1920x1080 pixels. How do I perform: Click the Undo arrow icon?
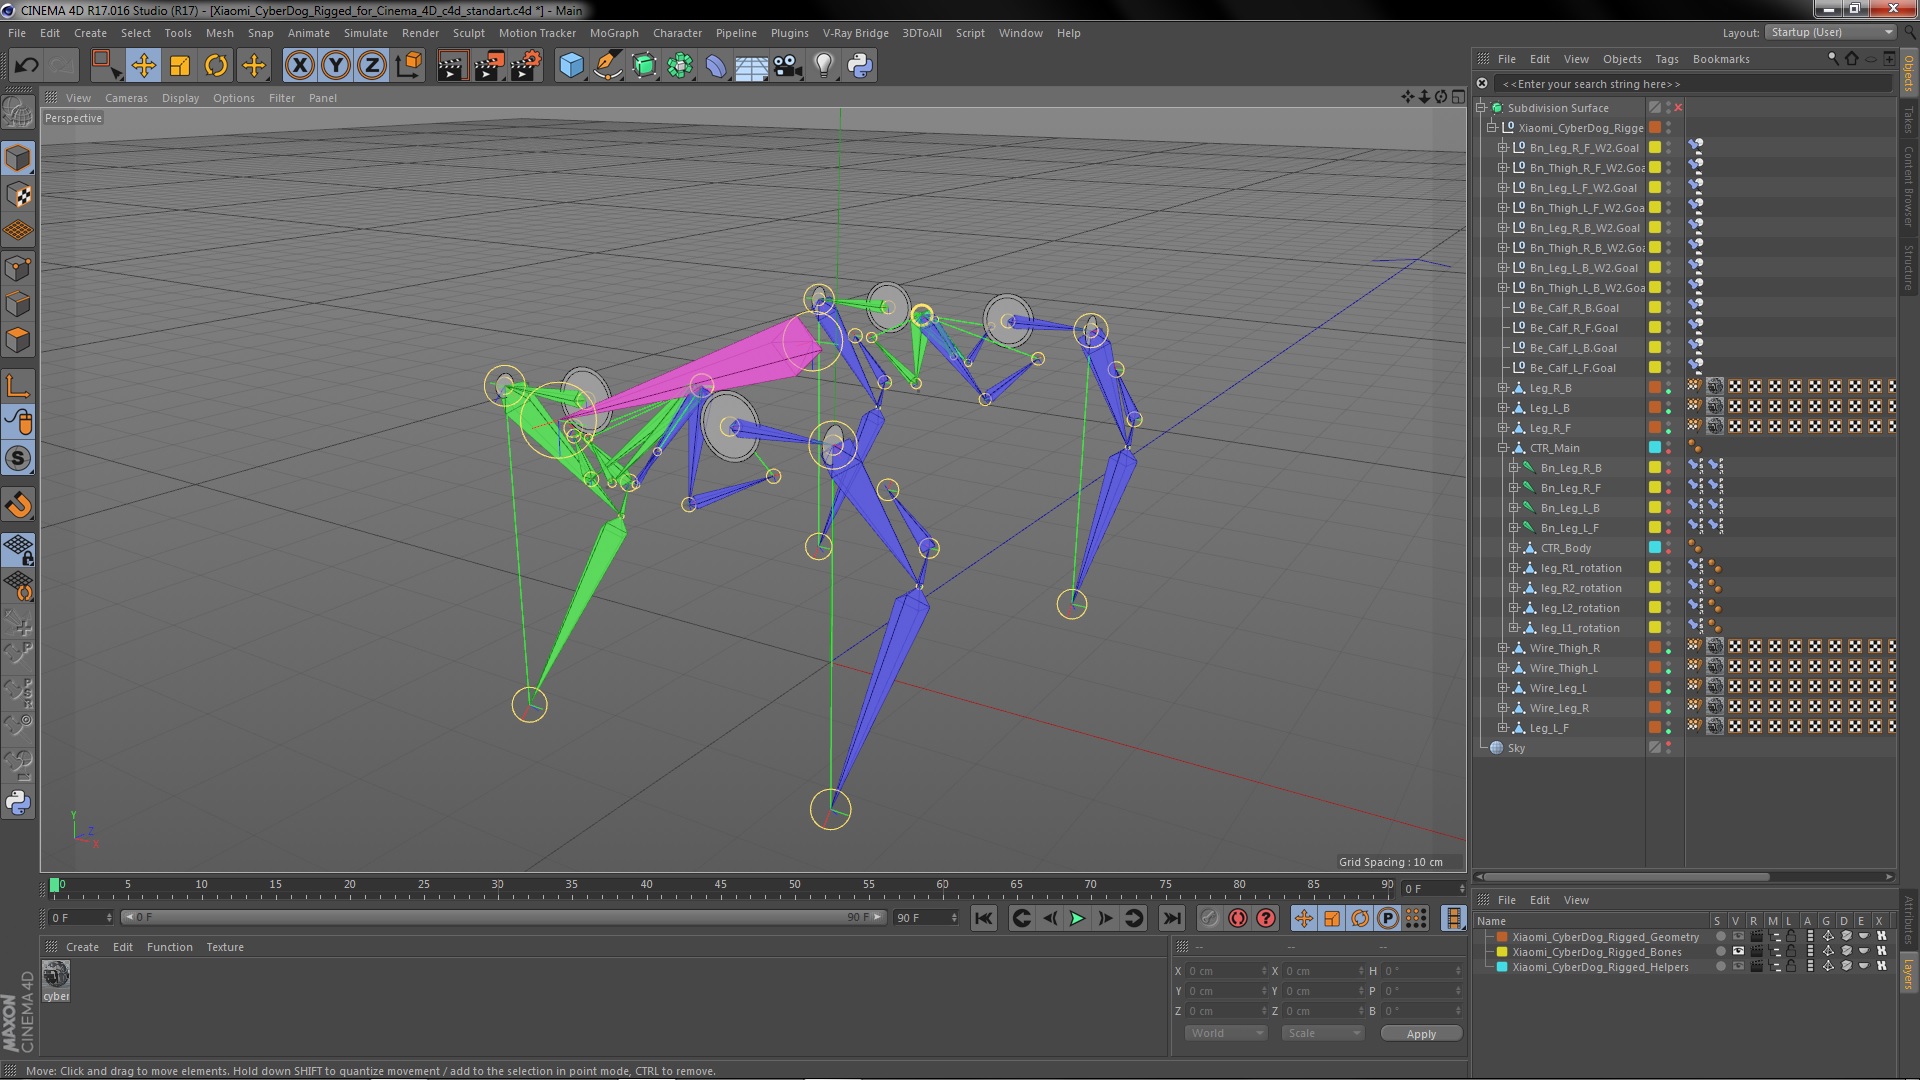click(26, 66)
